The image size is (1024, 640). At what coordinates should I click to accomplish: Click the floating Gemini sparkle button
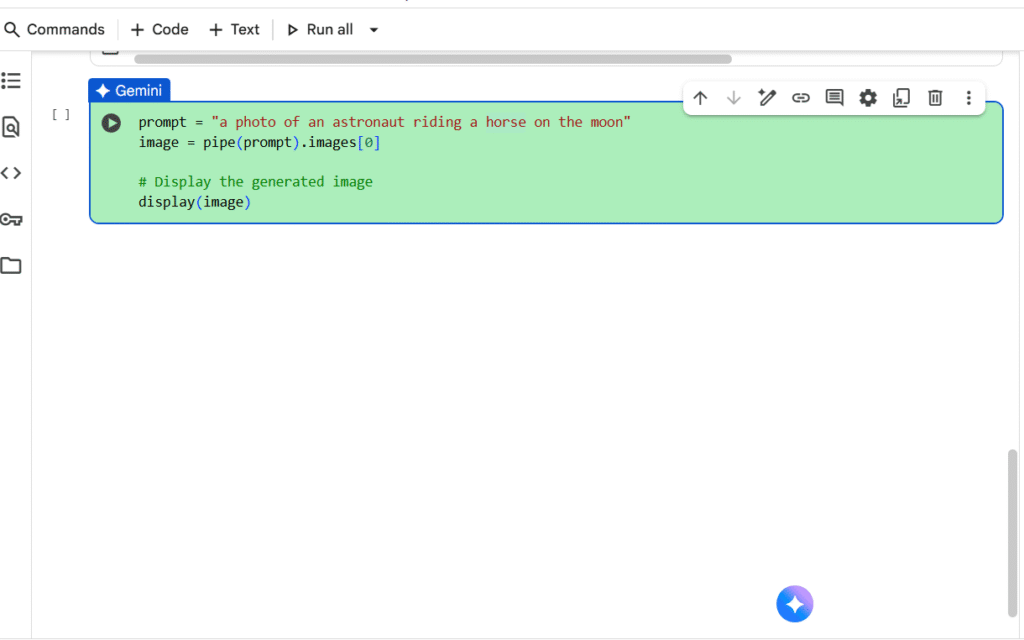(795, 604)
